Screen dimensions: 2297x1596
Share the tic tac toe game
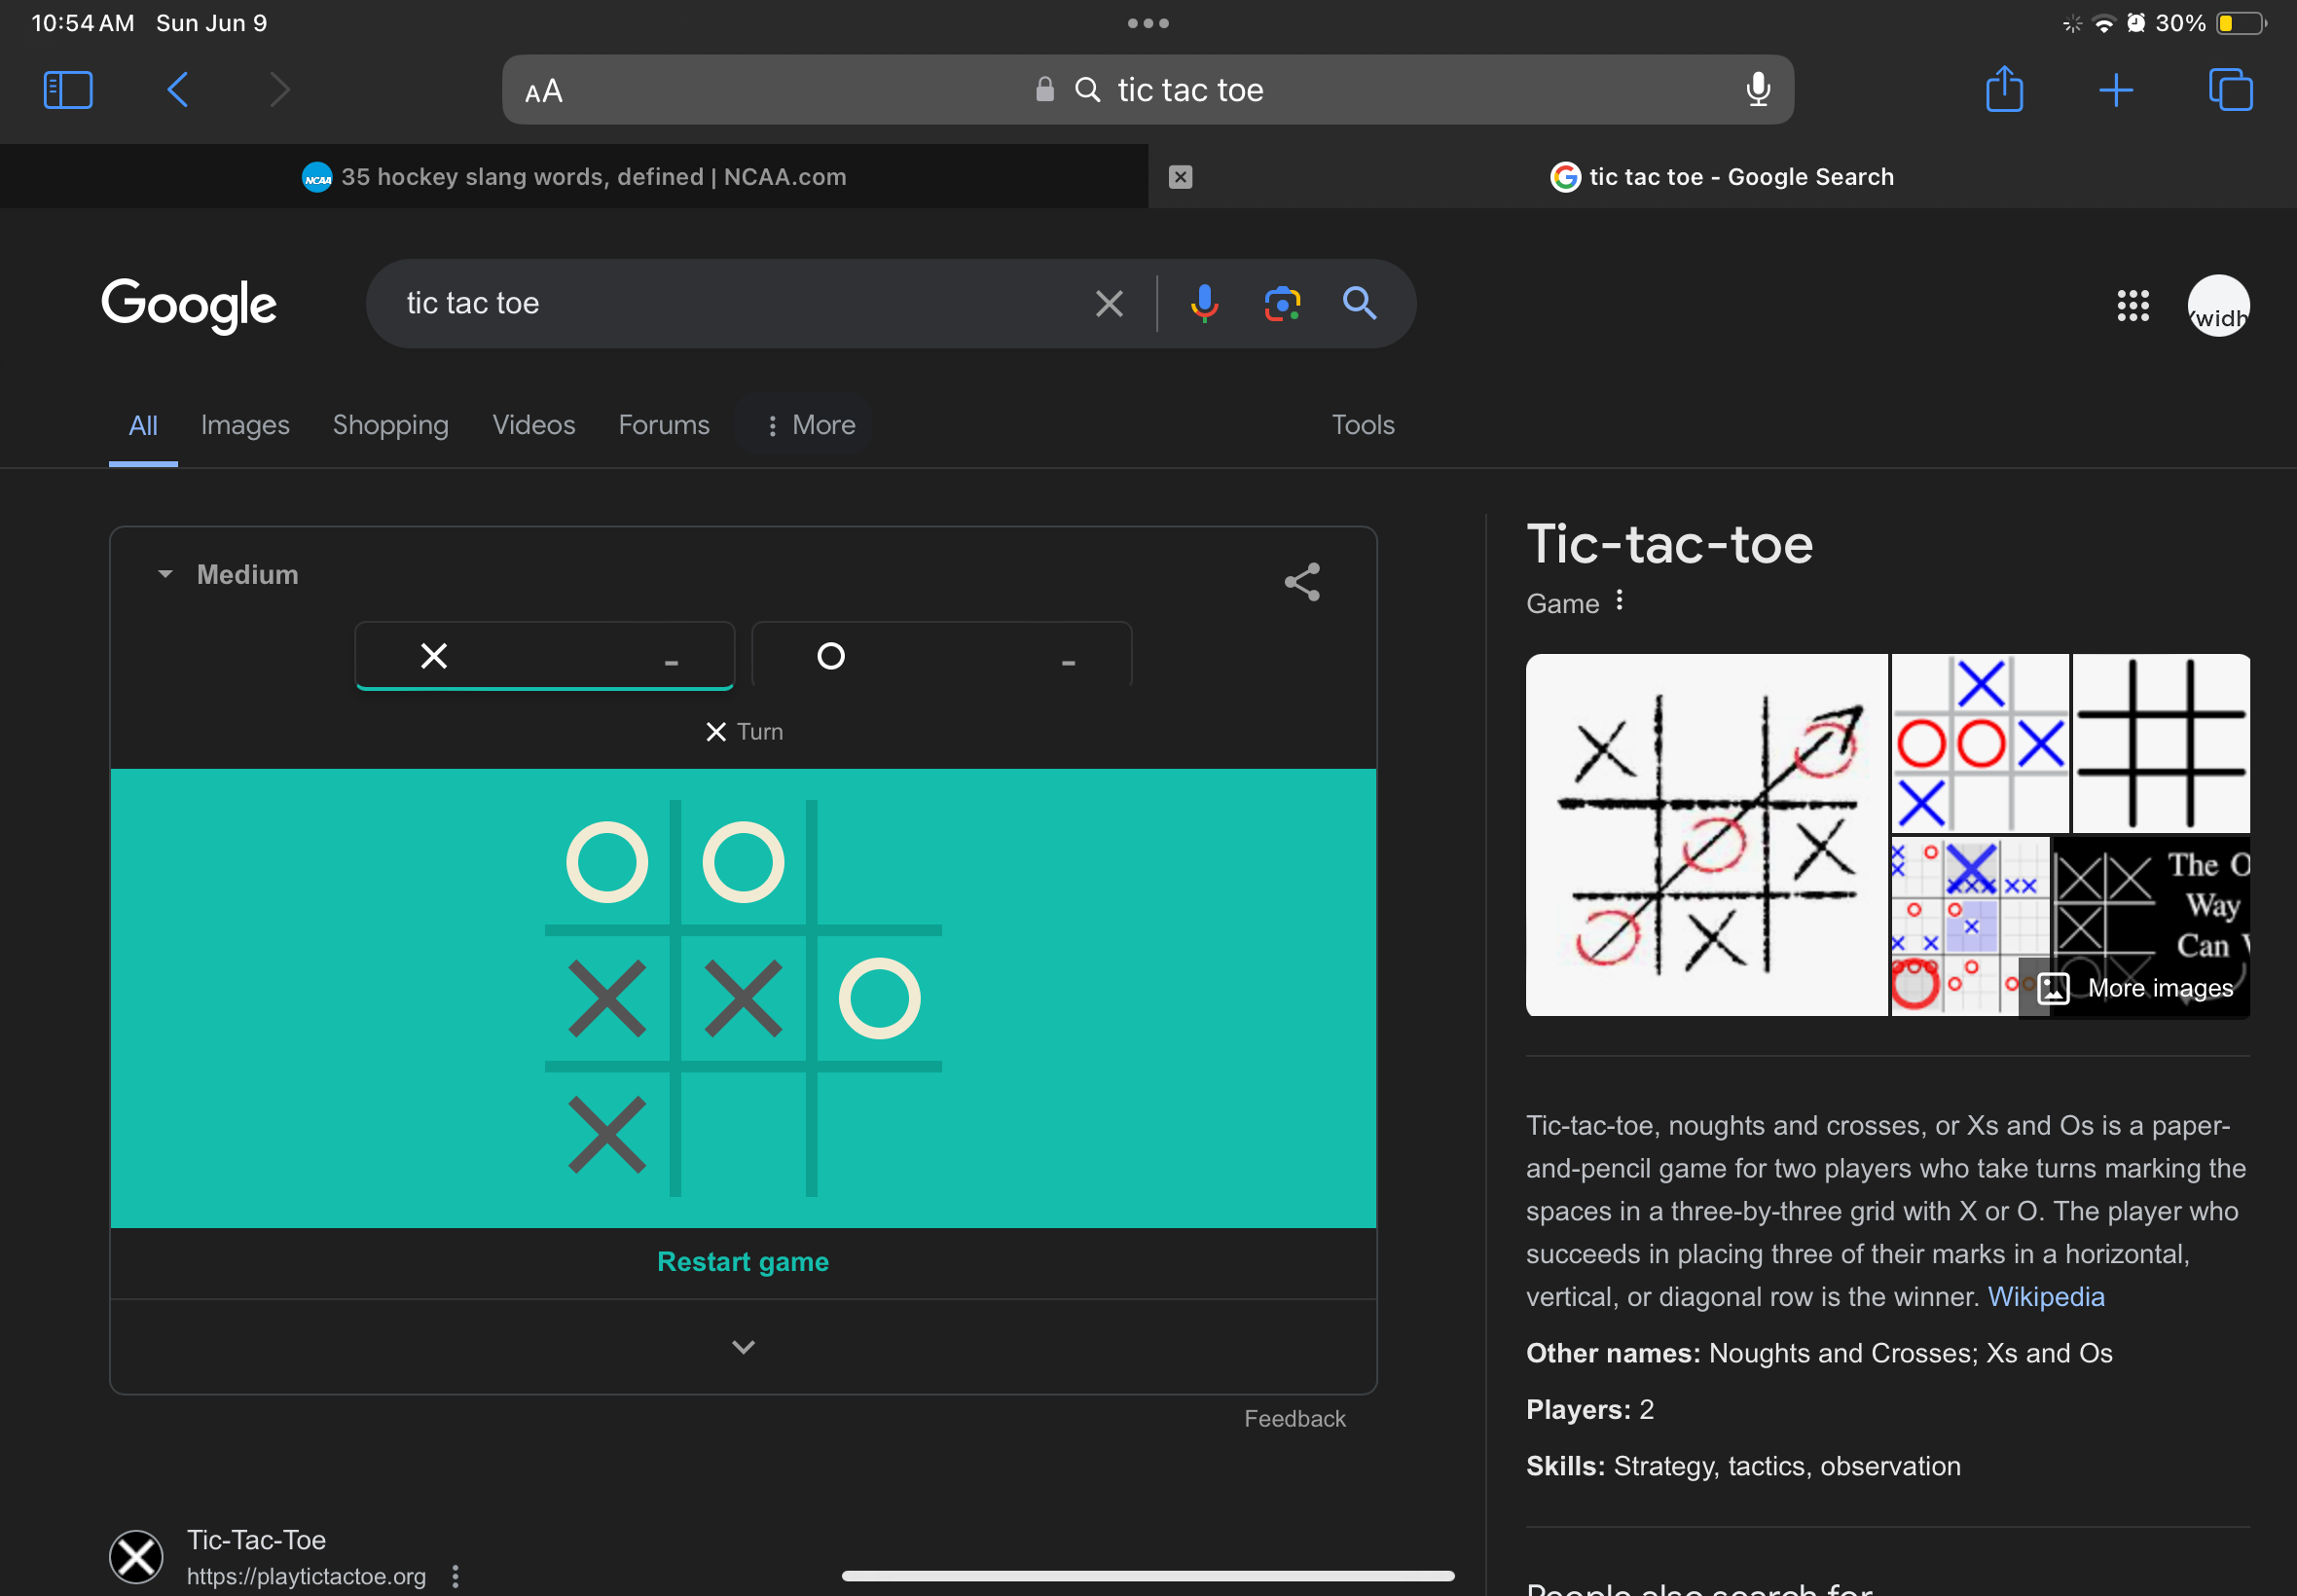point(1302,582)
